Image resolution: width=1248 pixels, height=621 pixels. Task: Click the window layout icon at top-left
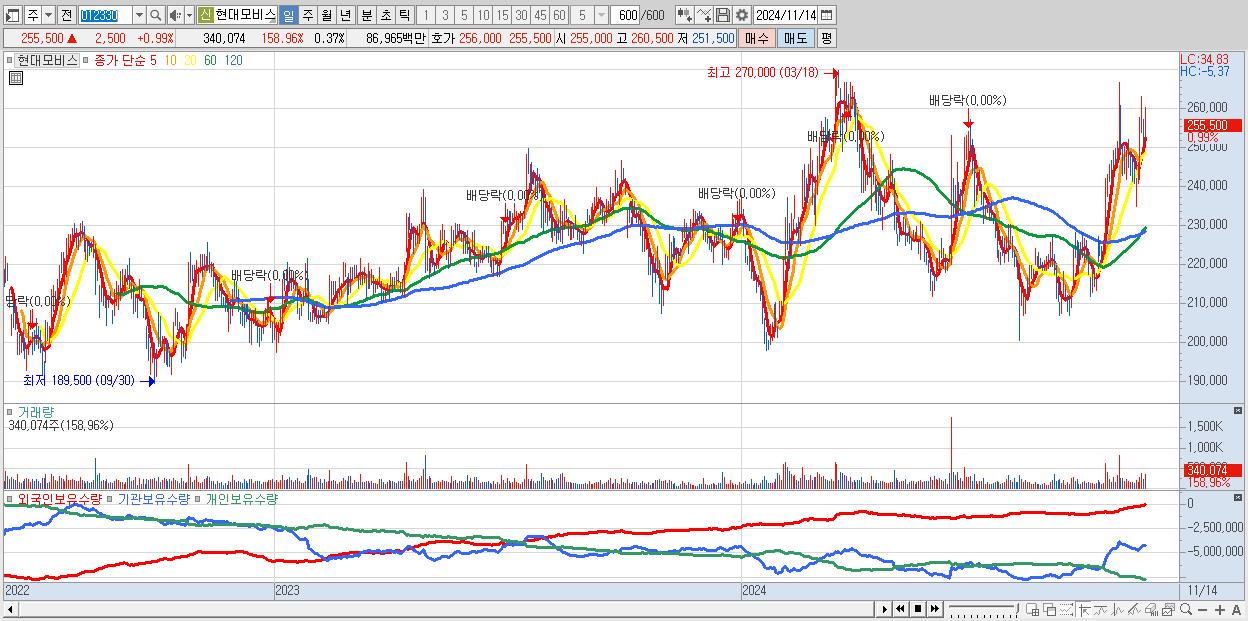click(x=11, y=15)
